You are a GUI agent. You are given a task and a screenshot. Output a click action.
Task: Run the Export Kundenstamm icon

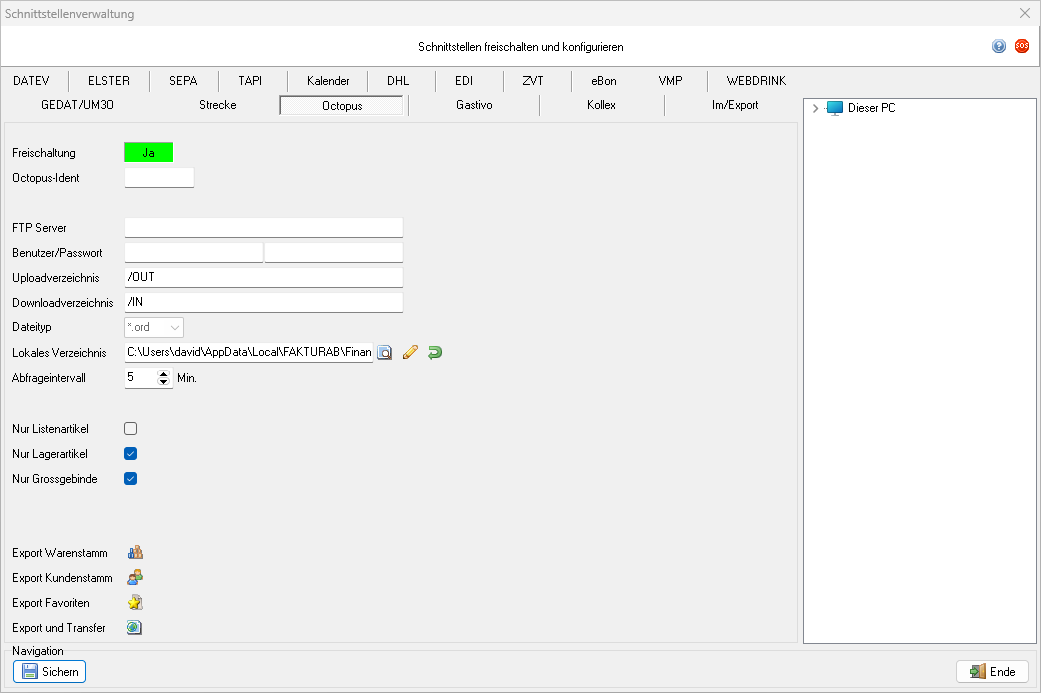135,577
